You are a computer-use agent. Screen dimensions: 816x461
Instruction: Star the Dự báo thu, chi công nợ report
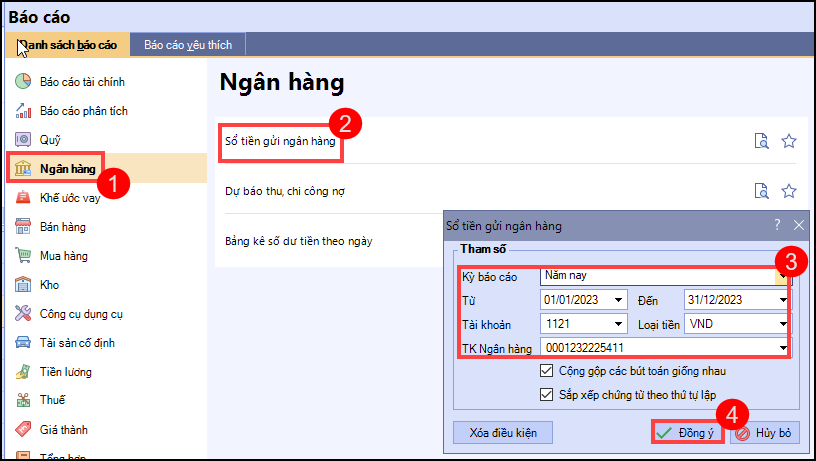pyautogui.click(x=789, y=191)
